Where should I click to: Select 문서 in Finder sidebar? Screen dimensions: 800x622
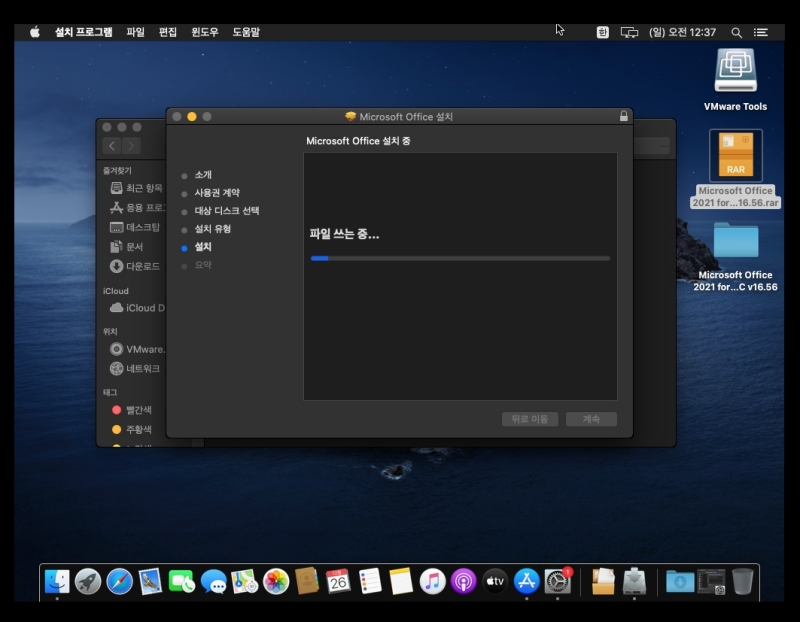127,247
